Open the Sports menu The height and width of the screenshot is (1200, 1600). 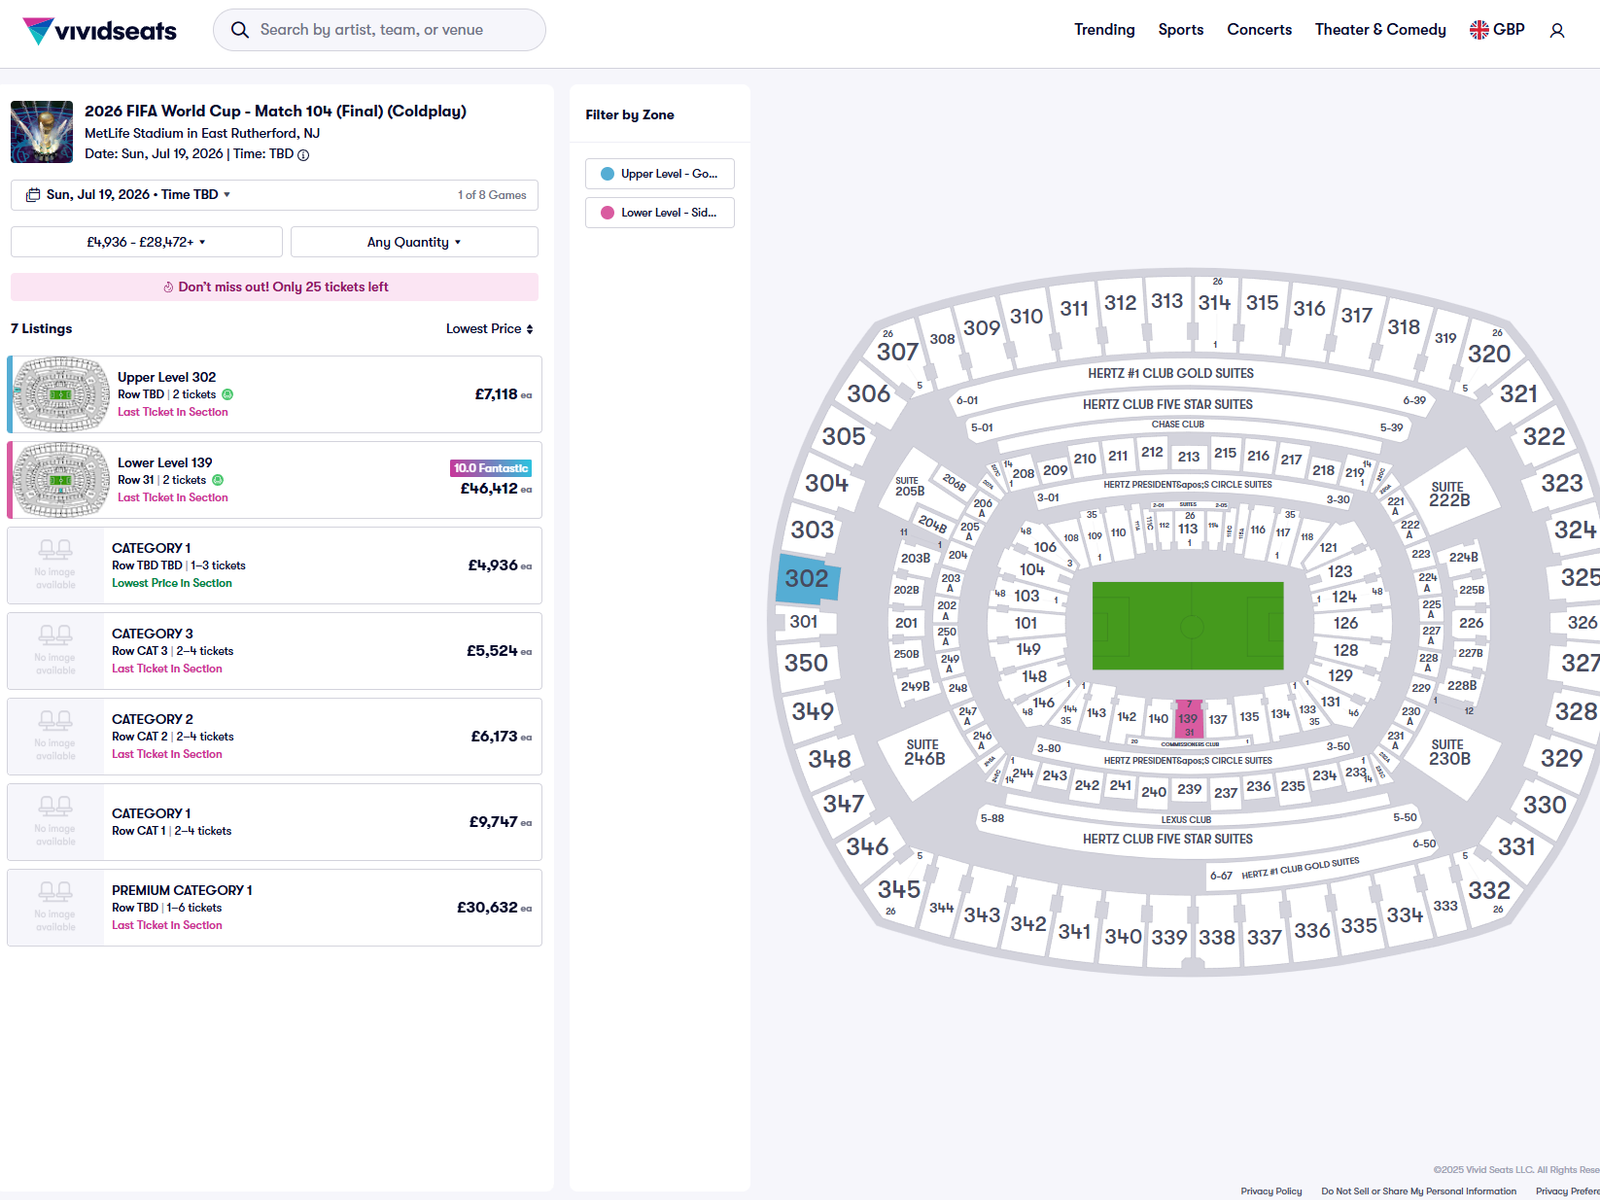(x=1181, y=29)
